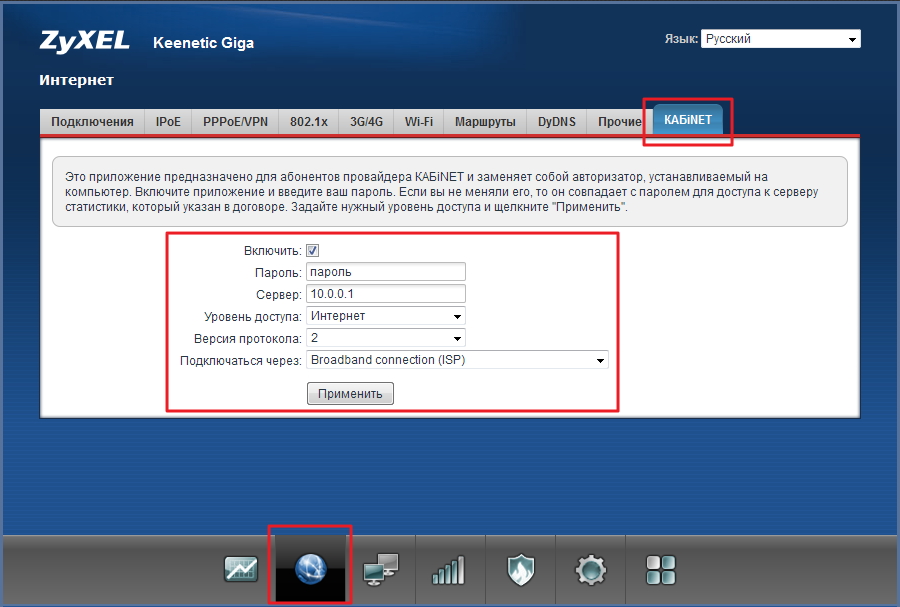Screen dimensions: 900x607
Task: Open the Язык language dropdown
Action: click(780, 39)
